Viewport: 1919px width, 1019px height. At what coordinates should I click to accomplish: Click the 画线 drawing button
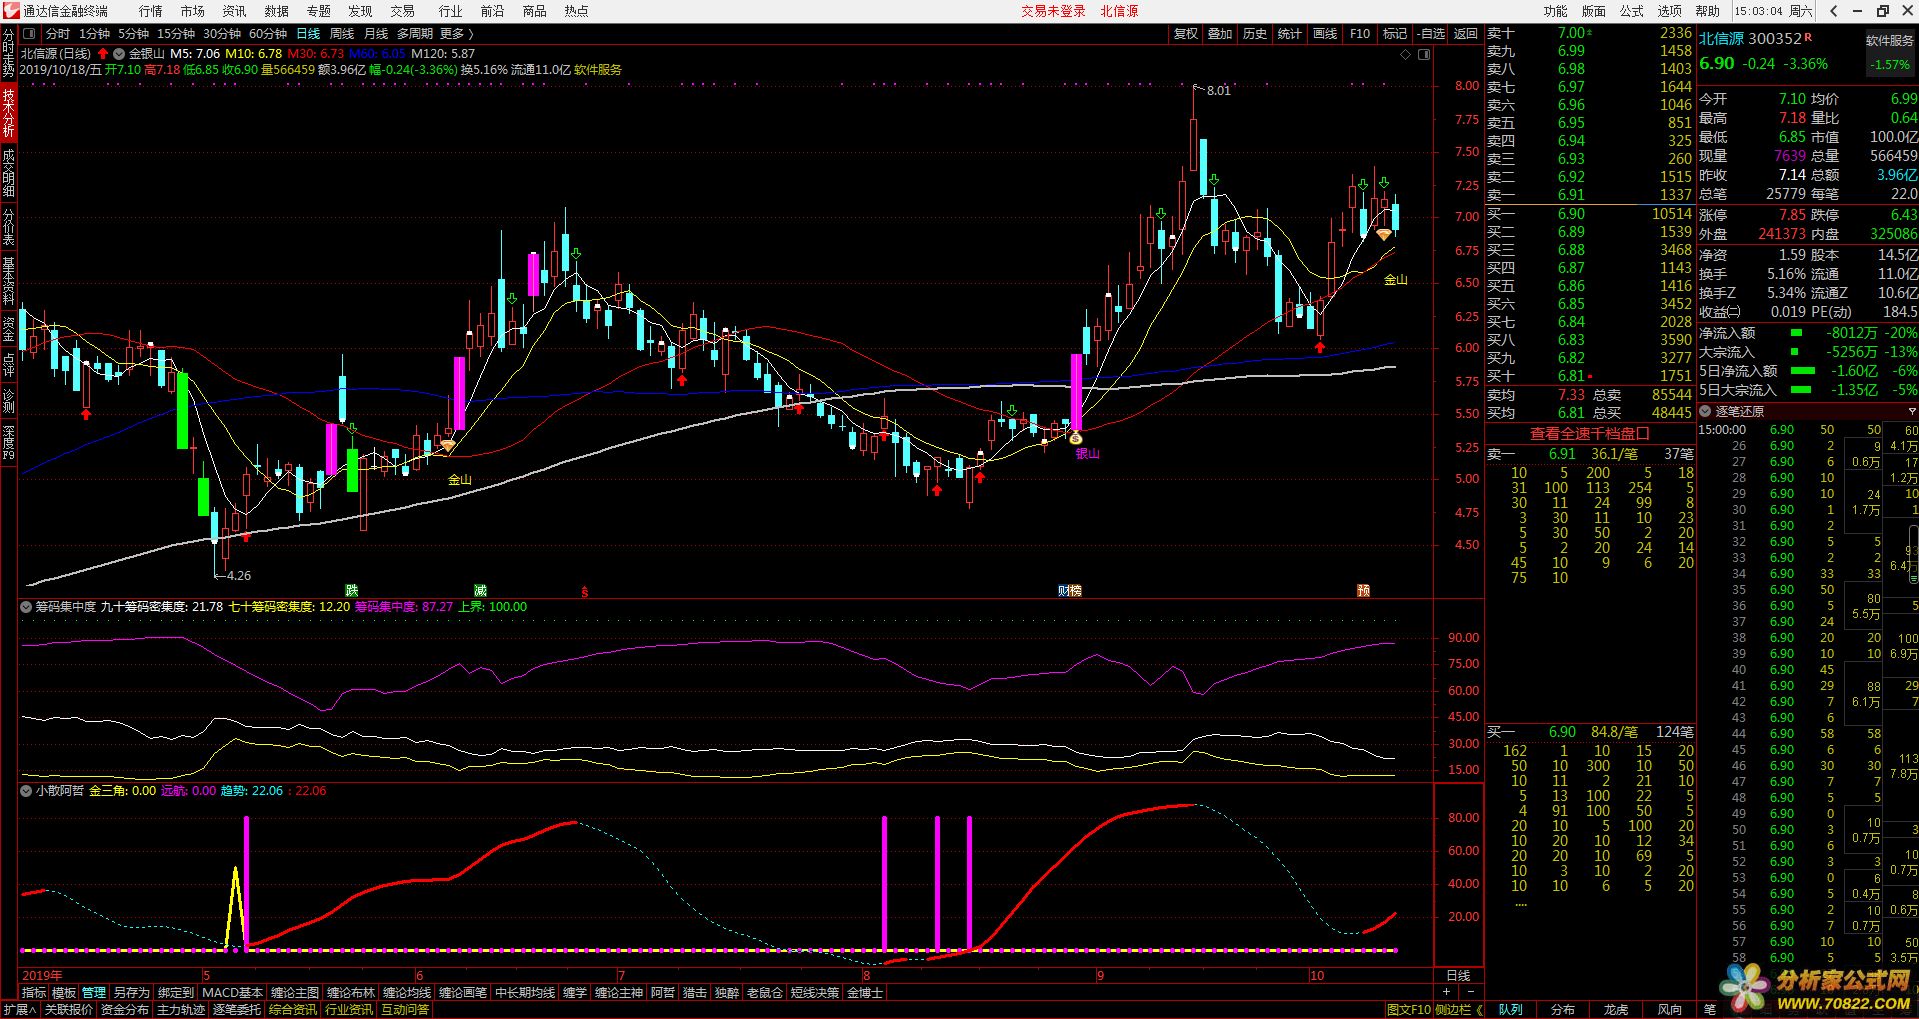1325,34
